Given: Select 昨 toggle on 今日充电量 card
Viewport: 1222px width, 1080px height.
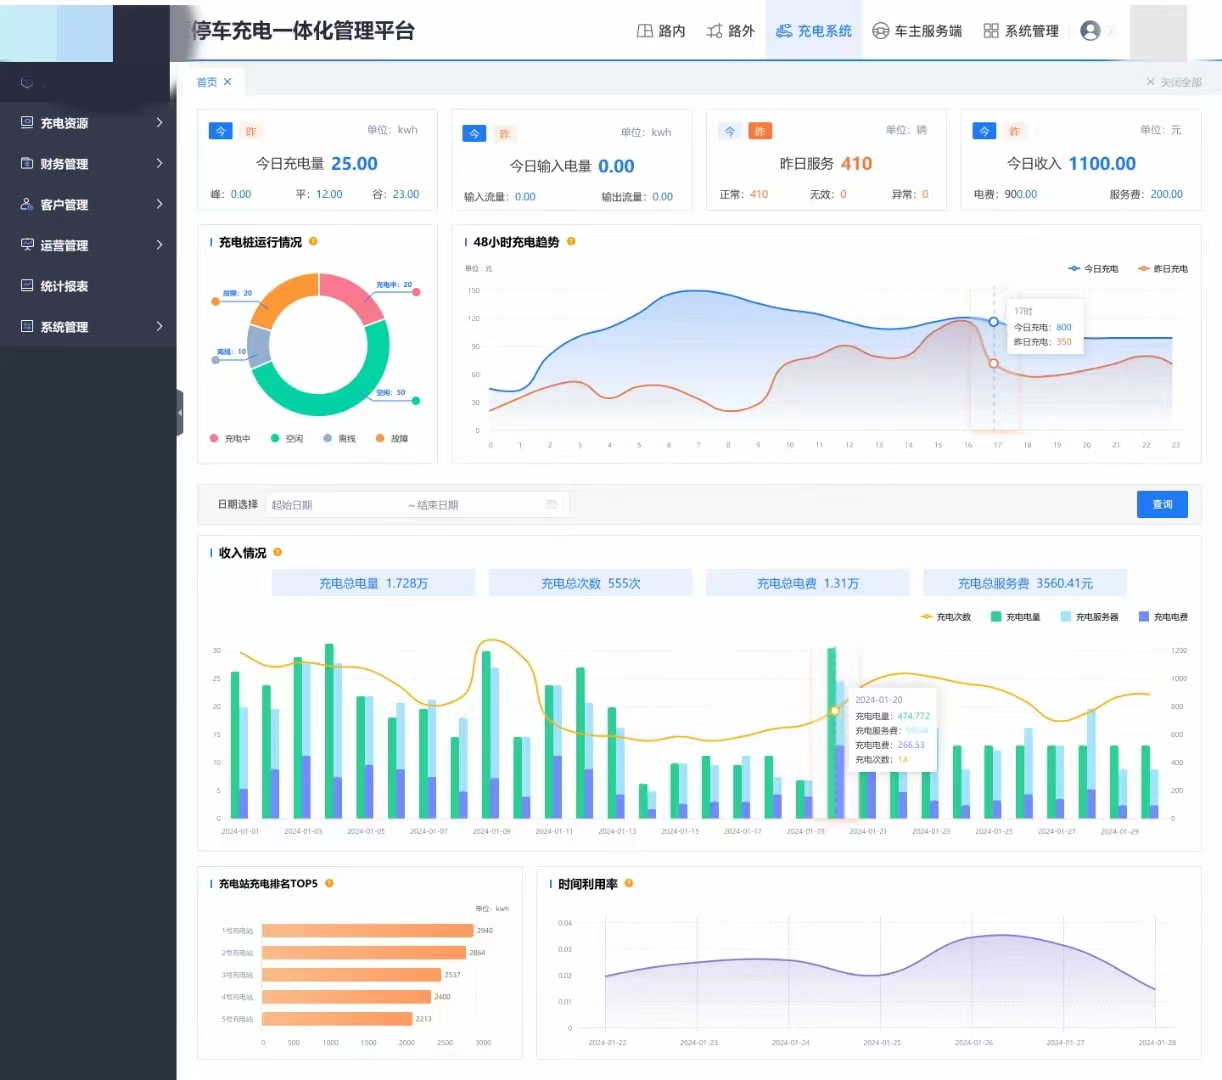Looking at the screenshot, I should [x=251, y=131].
